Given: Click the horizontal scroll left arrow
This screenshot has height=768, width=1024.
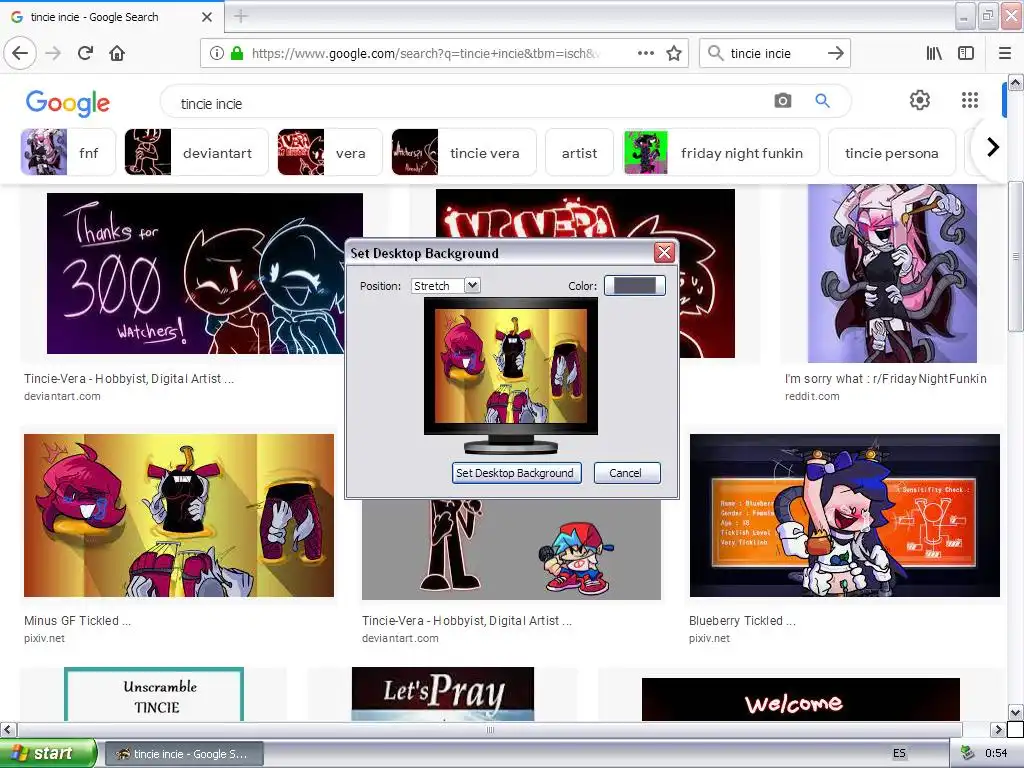Looking at the screenshot, I should pyautogui.click(x=8, y=729).
